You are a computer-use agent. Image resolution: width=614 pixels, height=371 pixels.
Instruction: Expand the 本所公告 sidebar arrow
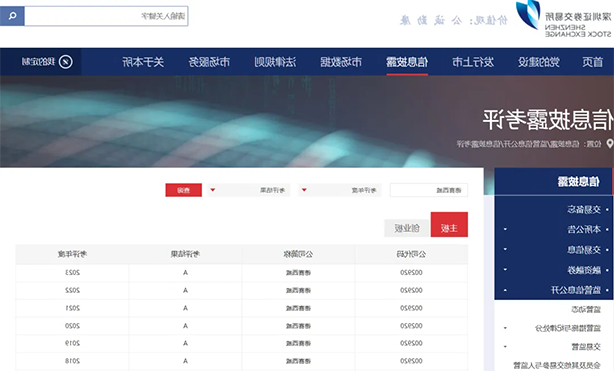(x=505, y=229)
